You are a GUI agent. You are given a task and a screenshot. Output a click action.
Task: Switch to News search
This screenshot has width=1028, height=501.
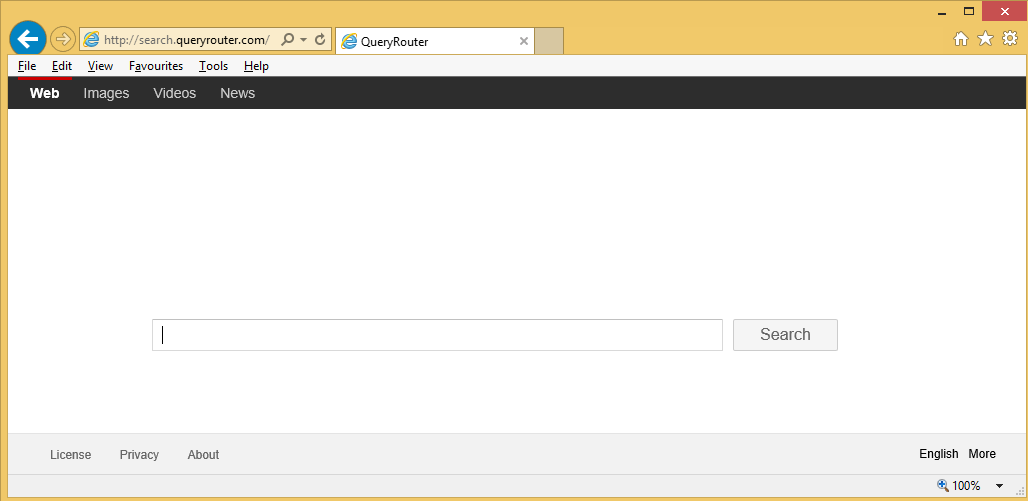[237, 93]
